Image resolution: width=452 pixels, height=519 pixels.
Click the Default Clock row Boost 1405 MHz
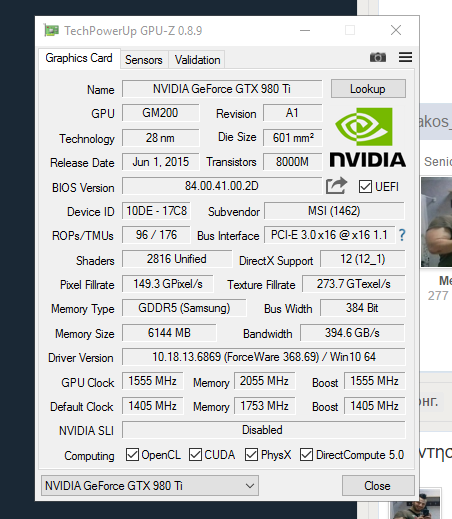[x=375, y=406]
